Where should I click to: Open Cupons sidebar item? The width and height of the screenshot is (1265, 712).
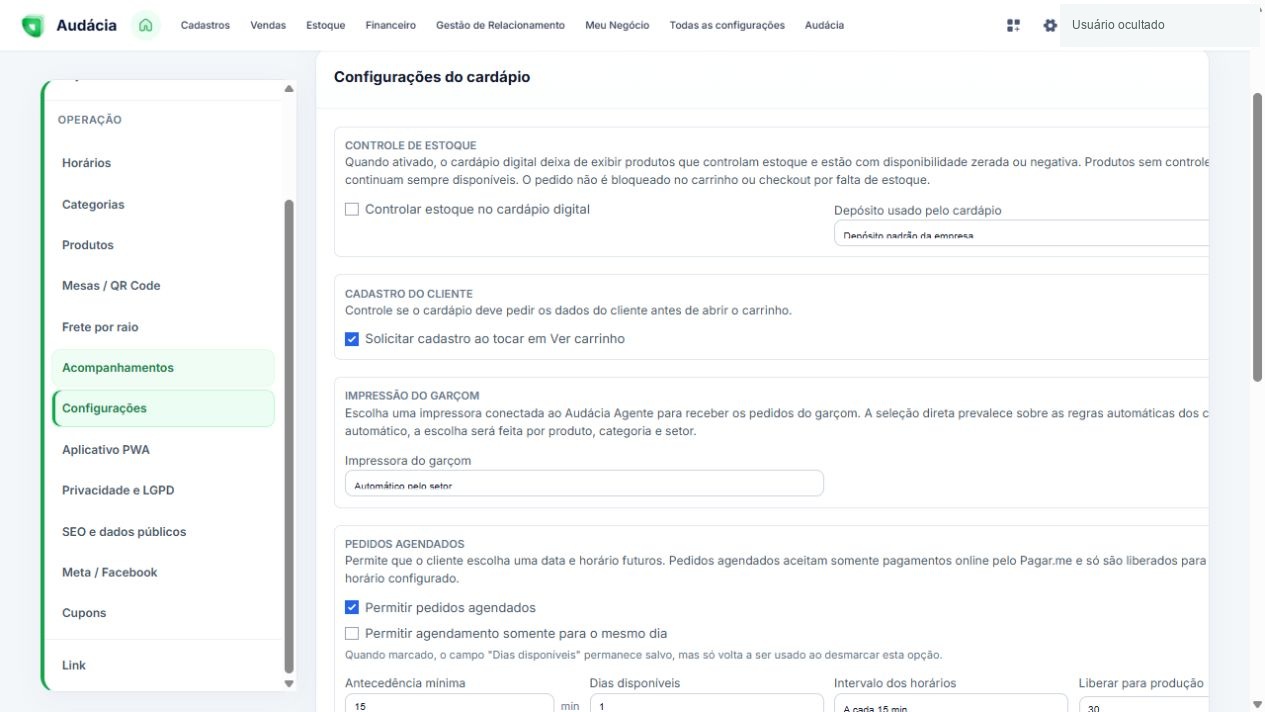[x=163, y=613]
